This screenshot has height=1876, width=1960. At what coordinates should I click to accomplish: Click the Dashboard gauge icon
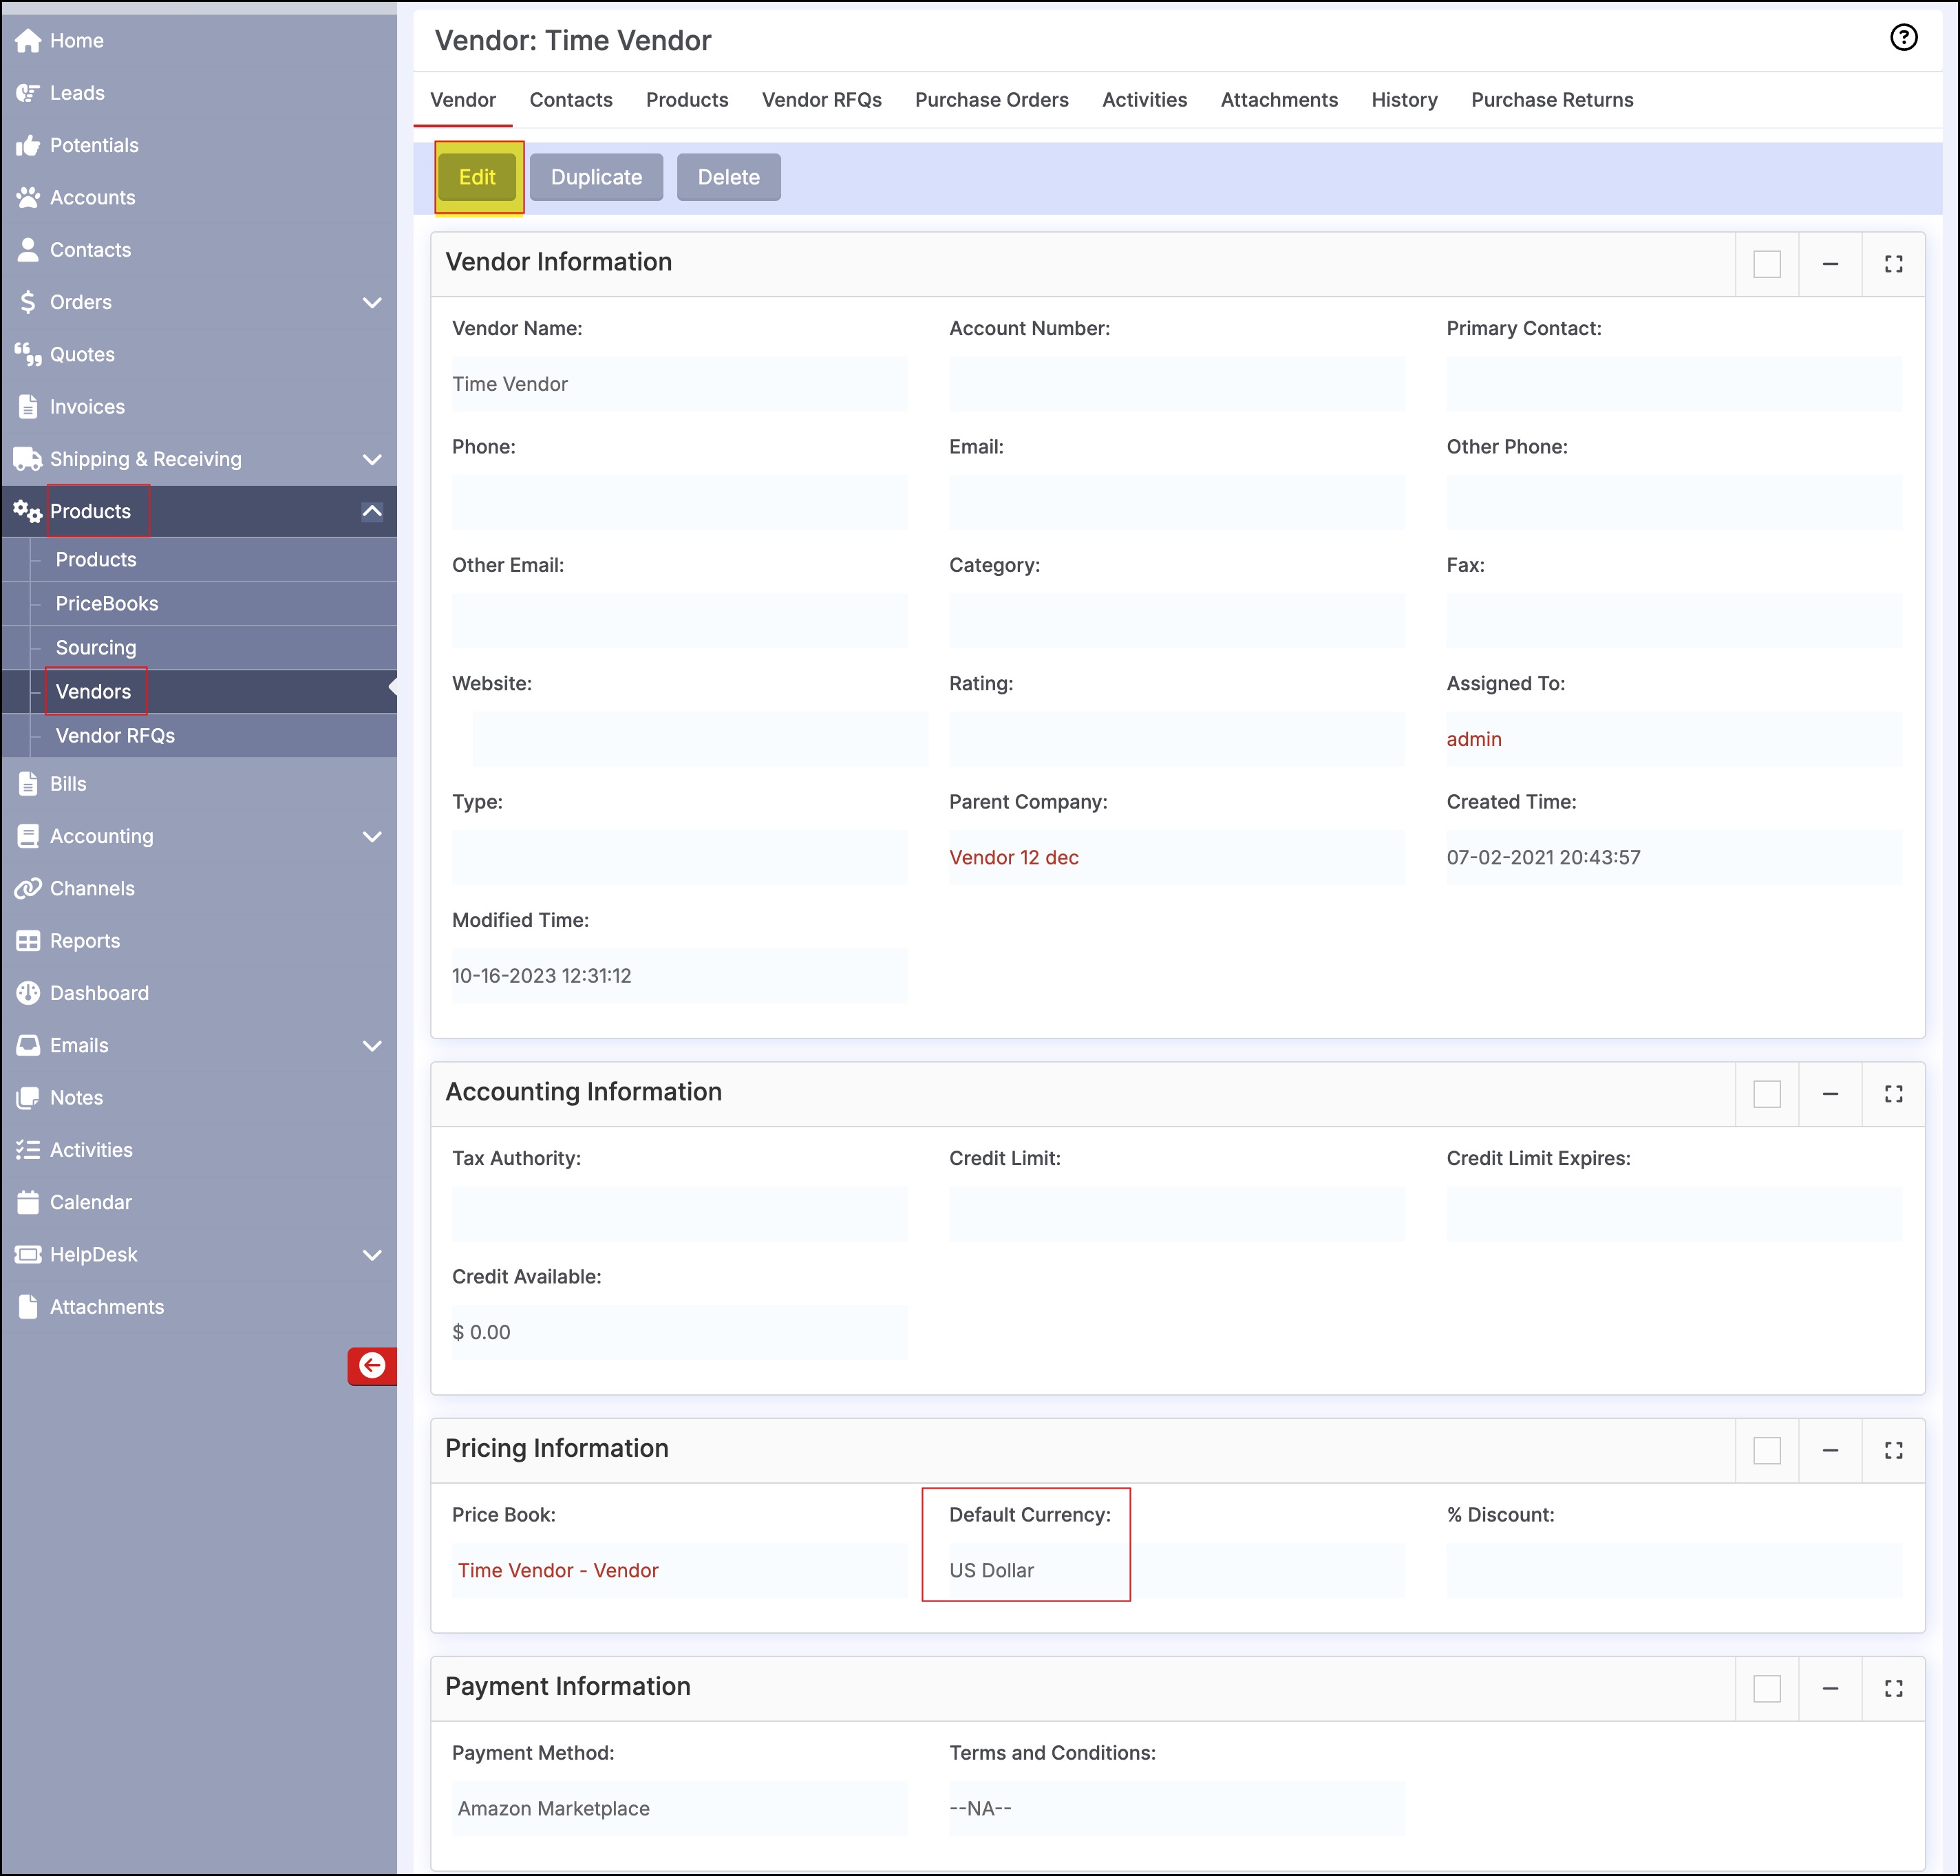[x=28, y=993]
